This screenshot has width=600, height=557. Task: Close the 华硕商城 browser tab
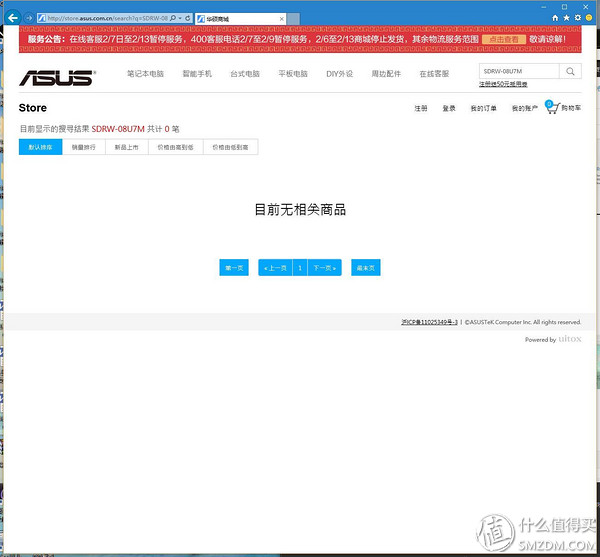coord(282,19)
